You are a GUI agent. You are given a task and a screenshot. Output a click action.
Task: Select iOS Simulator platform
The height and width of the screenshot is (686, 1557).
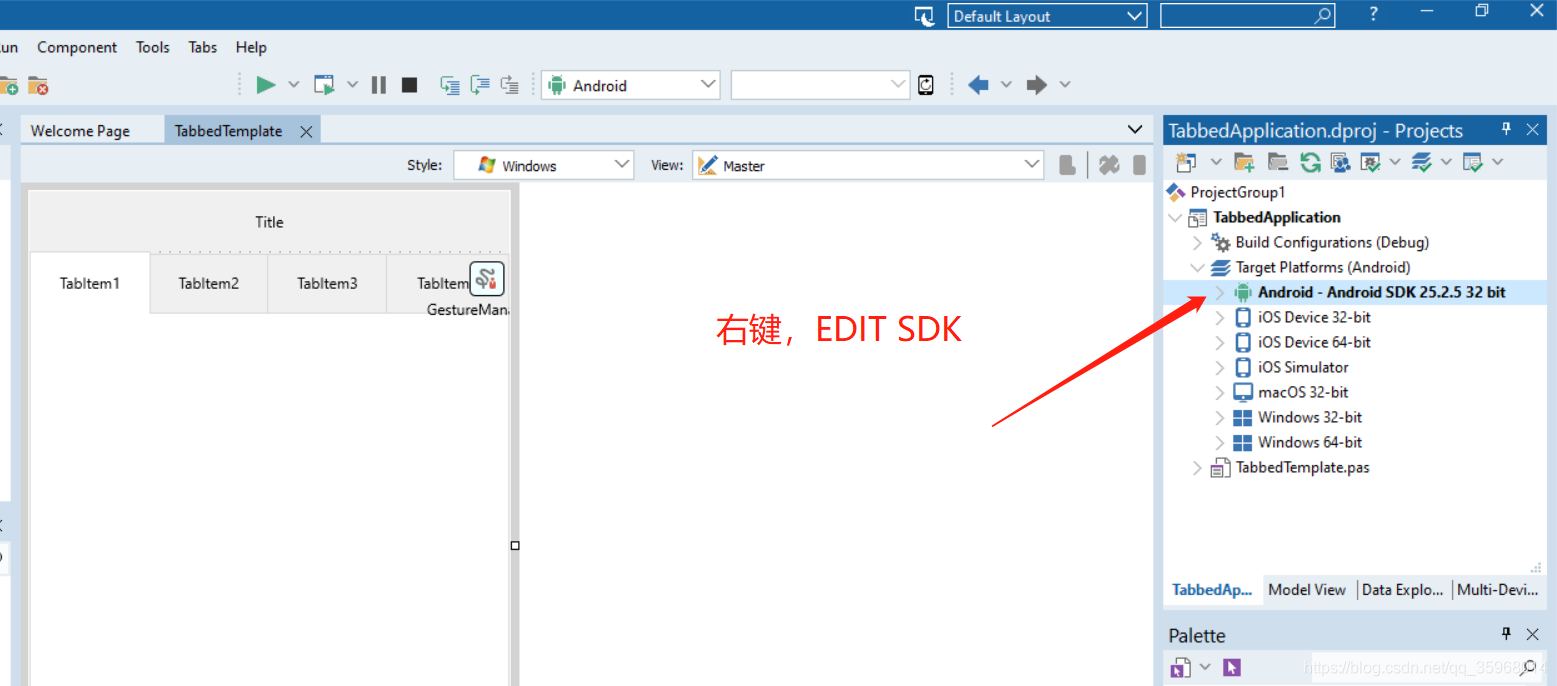click(1303, 367)
